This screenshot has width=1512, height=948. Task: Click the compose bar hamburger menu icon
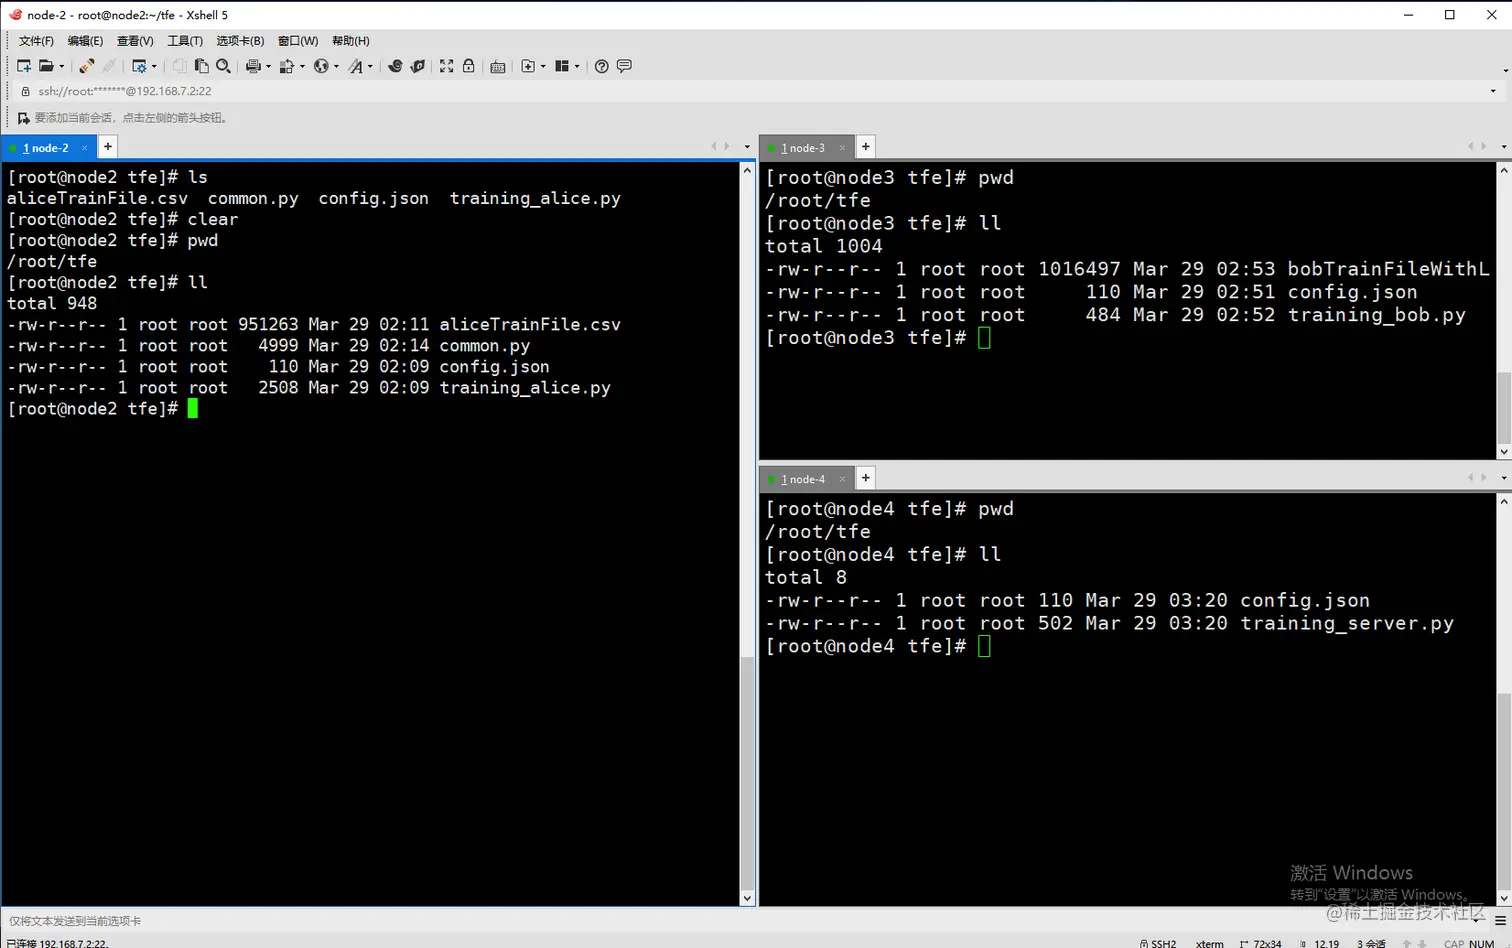[x=1500, y=921]
